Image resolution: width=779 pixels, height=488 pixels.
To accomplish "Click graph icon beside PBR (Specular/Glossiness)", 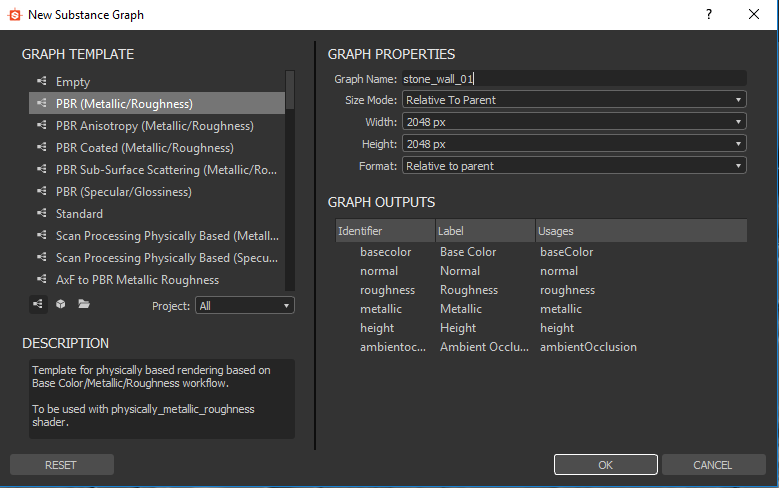I will pos(42,190).
